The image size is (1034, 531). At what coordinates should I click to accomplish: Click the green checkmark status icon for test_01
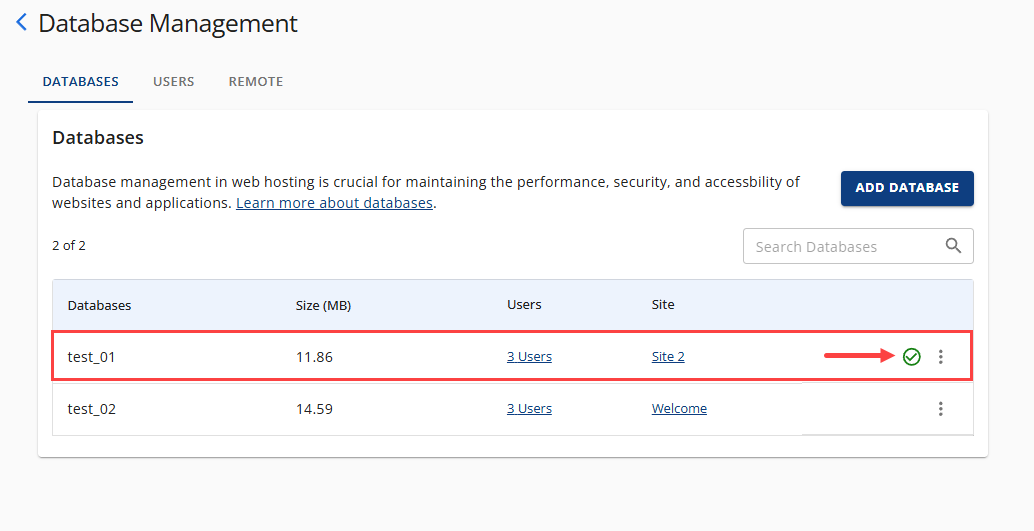click(911, 357)
